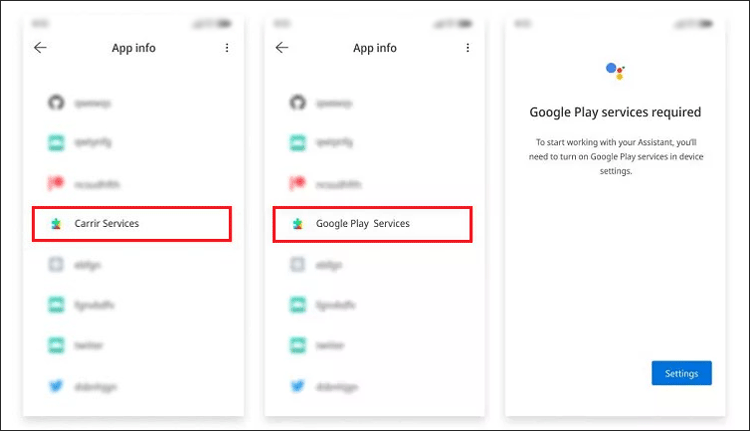Image resolution: width=750 pixels, height=431 pixels.
Task: Tap the Google Play Services puzzle-piece icon
Action: [298, 223]
